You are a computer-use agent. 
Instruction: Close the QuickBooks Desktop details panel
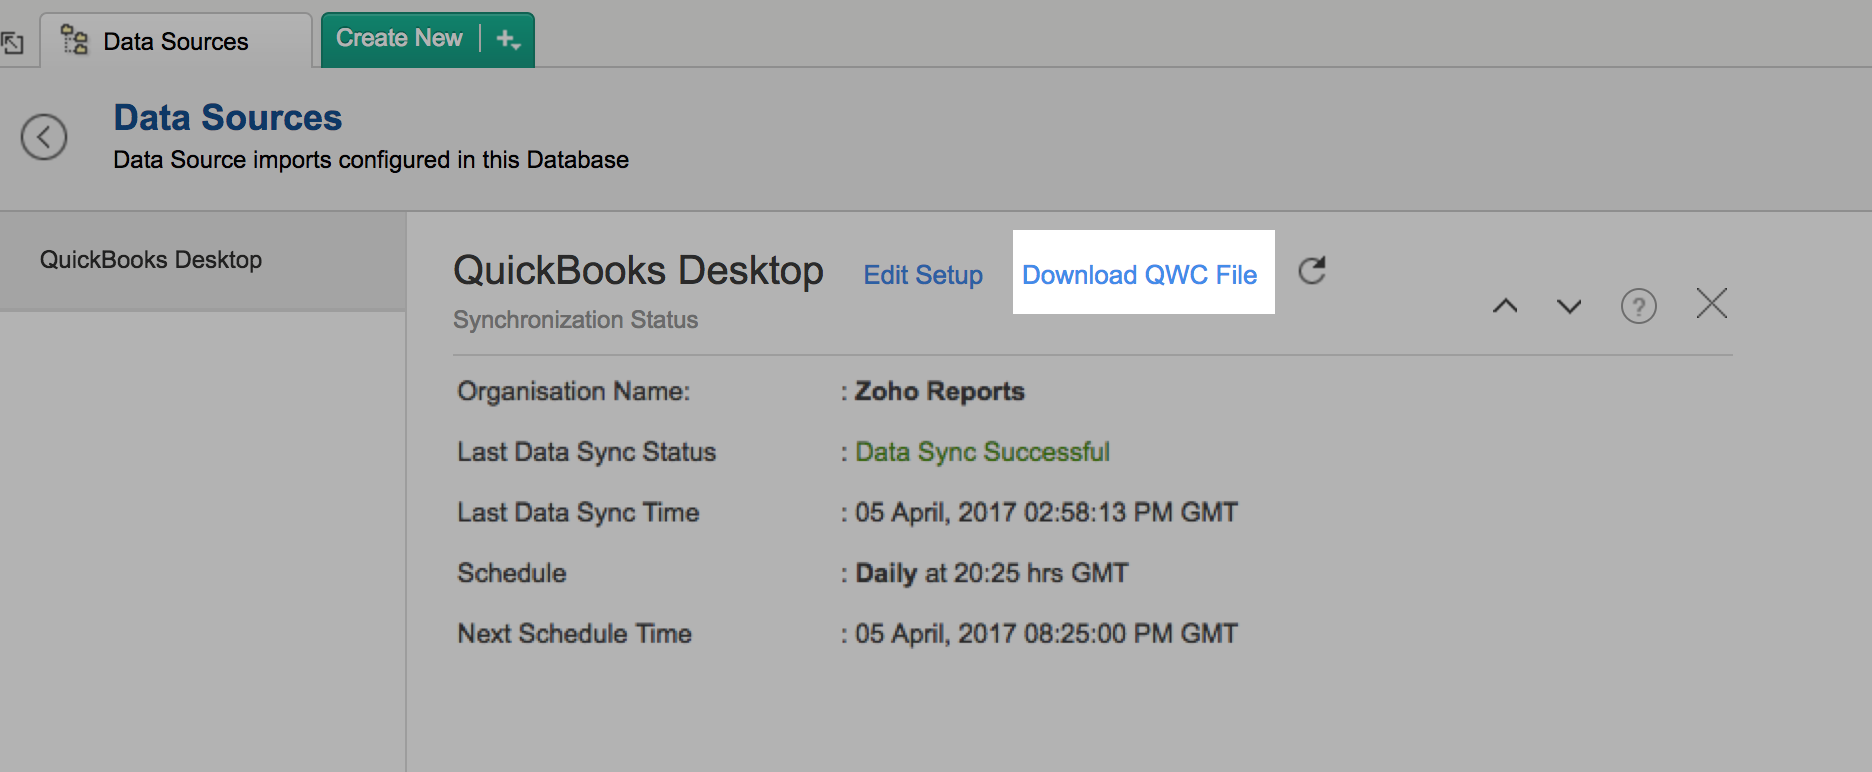(1712, 304)
